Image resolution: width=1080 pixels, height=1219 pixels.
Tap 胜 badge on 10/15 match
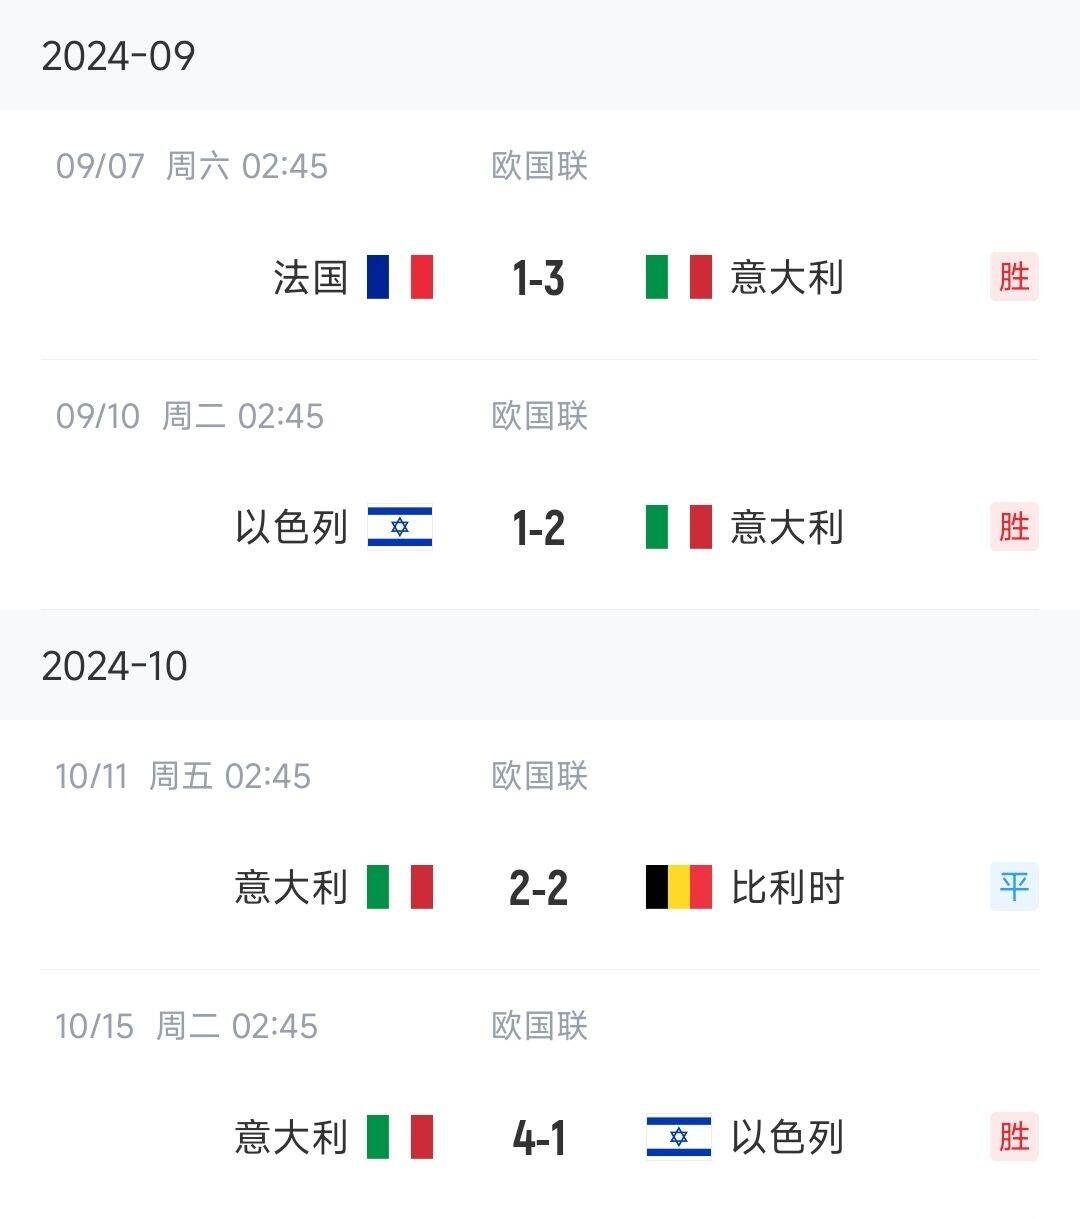pyautogui.click(x=1014, y=1137)
